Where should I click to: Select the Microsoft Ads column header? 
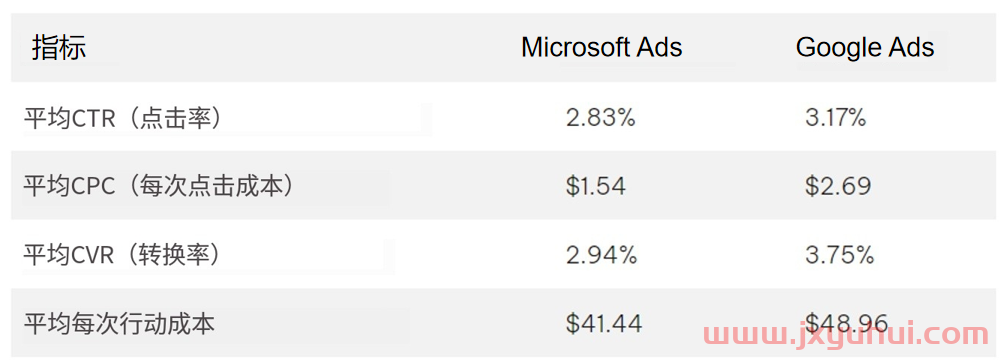click(601, 48)
